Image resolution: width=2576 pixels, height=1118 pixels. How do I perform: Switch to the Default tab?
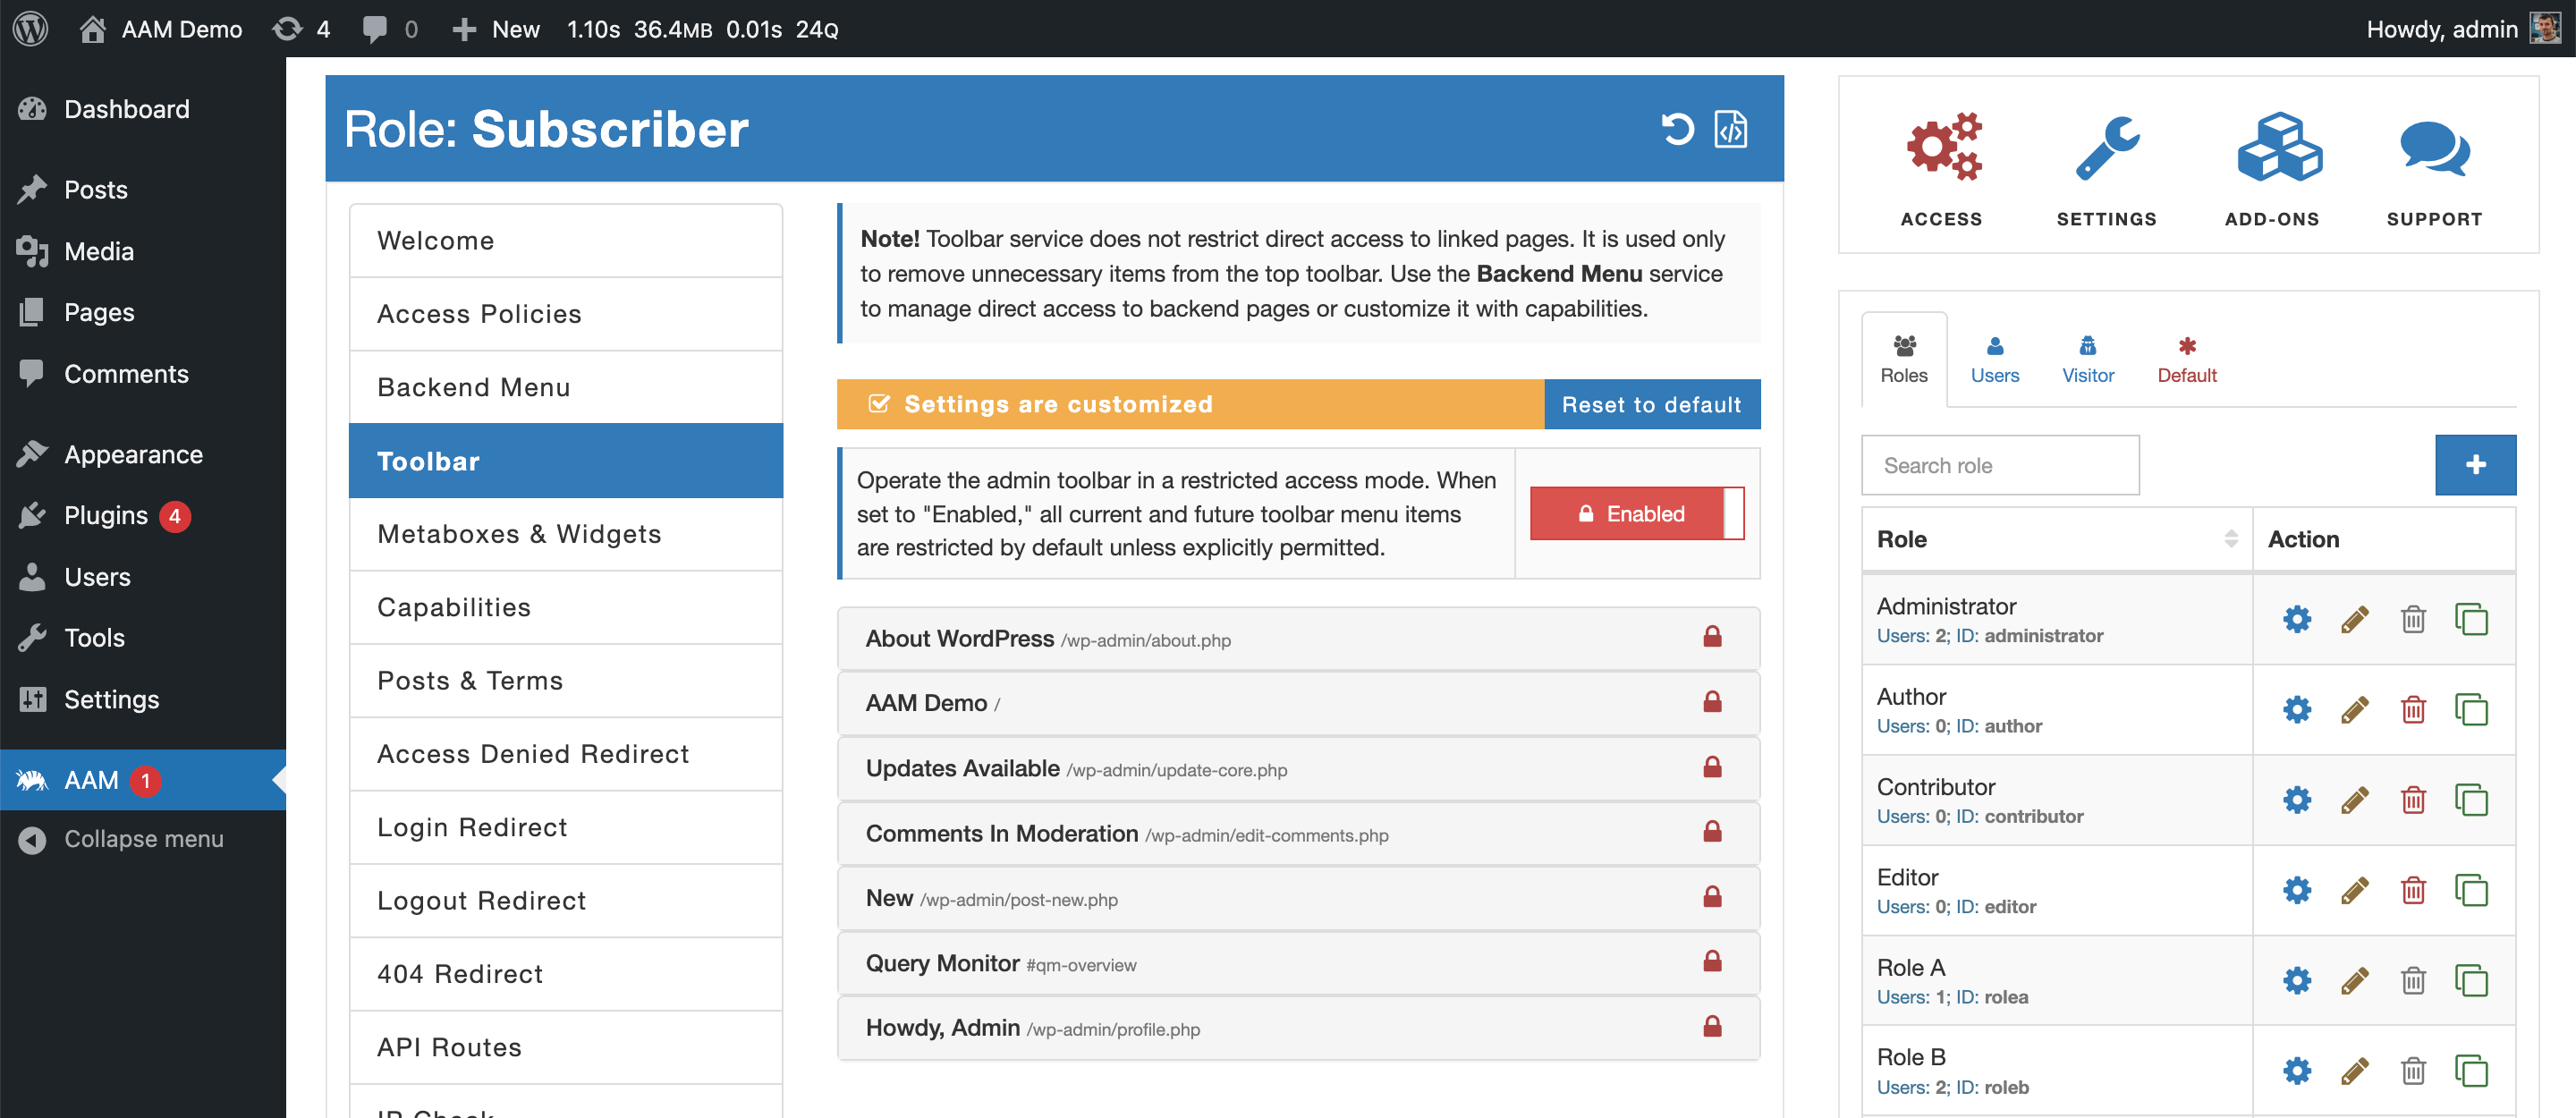tap(2186, 360)
